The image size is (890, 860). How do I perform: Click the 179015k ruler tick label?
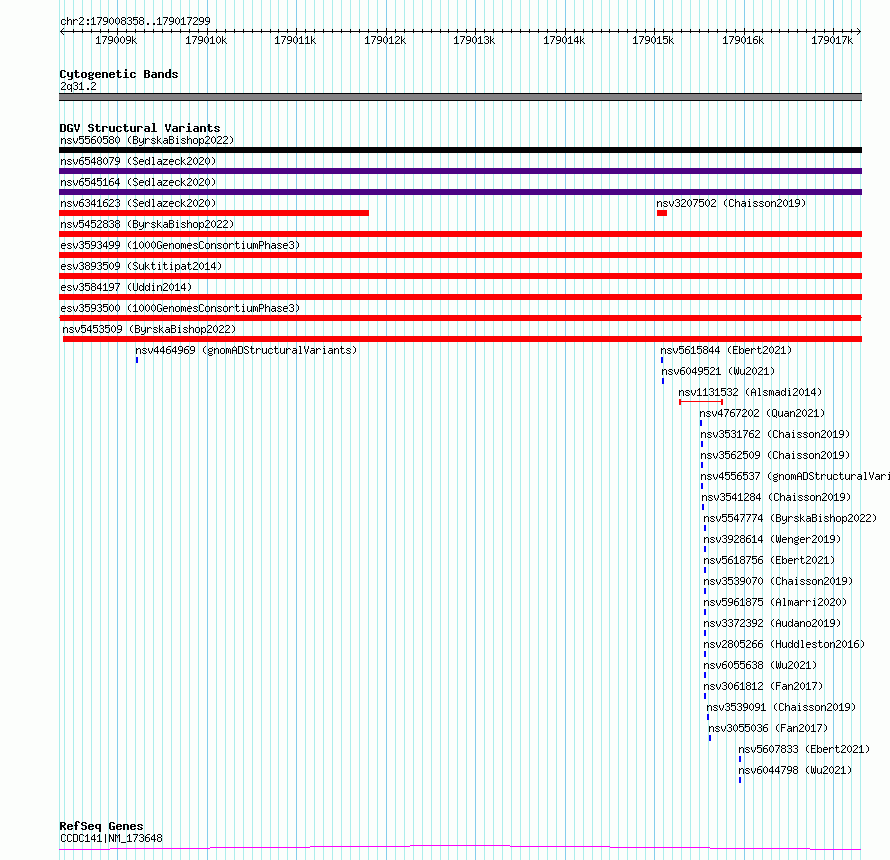tap(653, 40)
